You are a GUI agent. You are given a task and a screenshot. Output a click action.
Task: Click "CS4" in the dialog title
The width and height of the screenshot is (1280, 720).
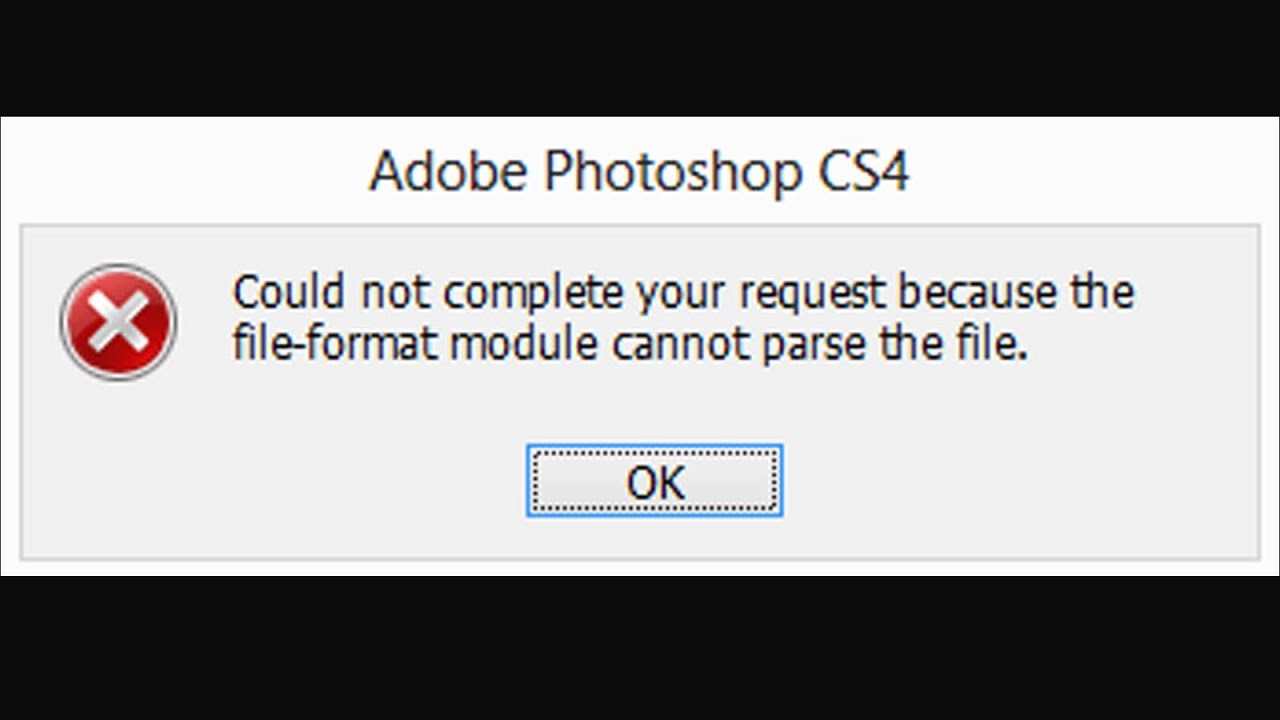pos(864,172)
